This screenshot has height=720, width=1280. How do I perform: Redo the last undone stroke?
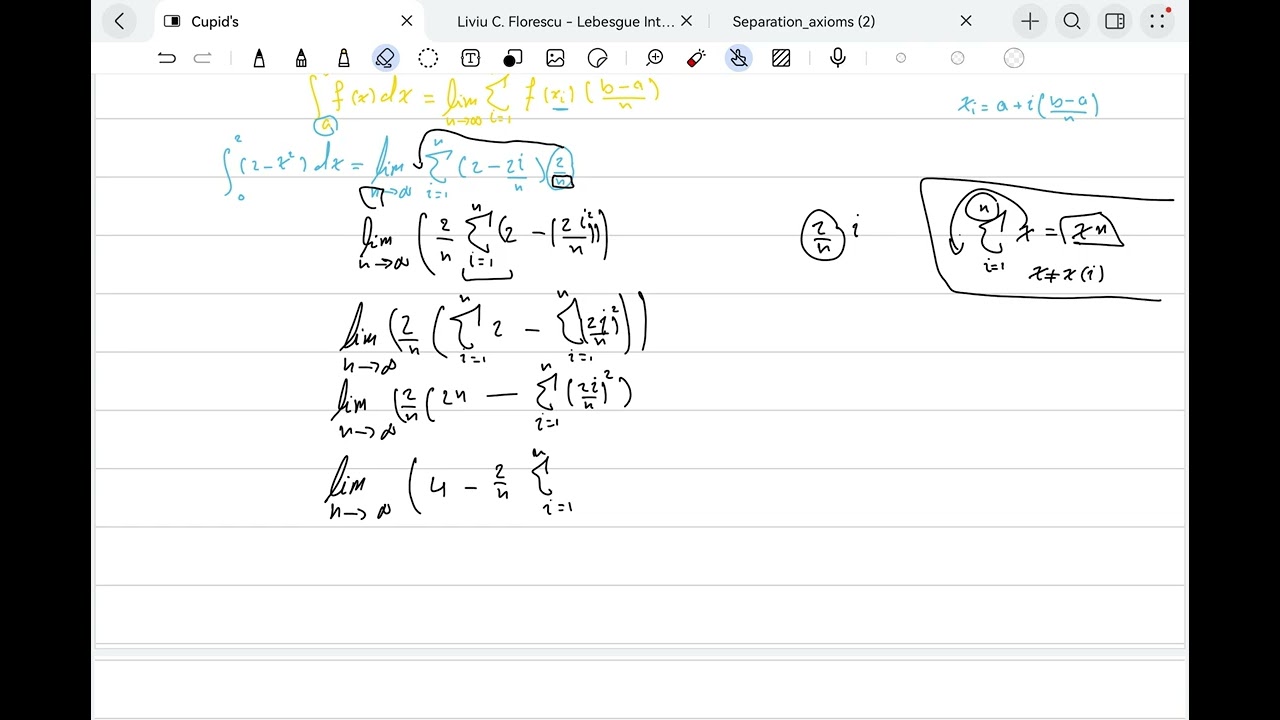[203, 58]
